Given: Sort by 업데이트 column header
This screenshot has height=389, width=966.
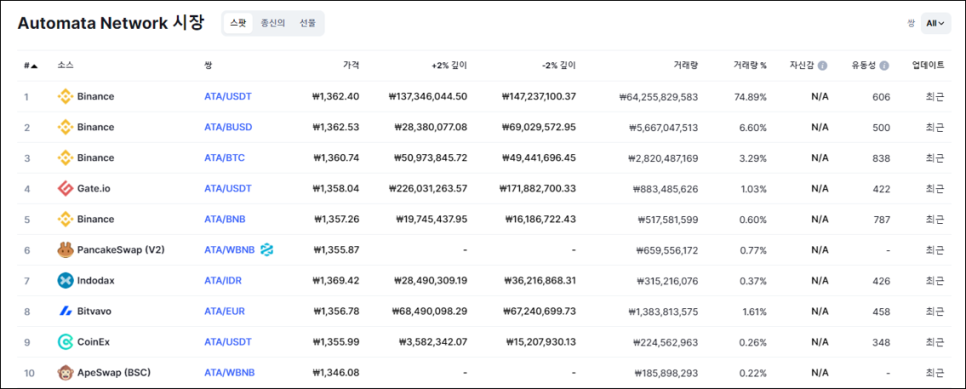Looking at the screenshot, I should (928, 65).
